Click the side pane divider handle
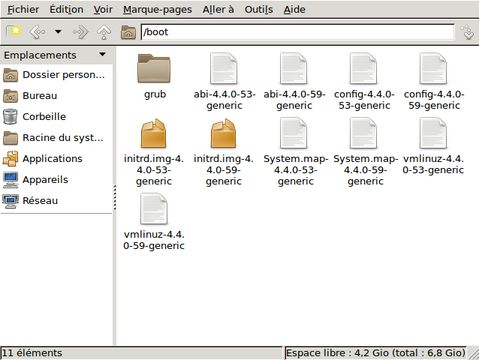 115,197
